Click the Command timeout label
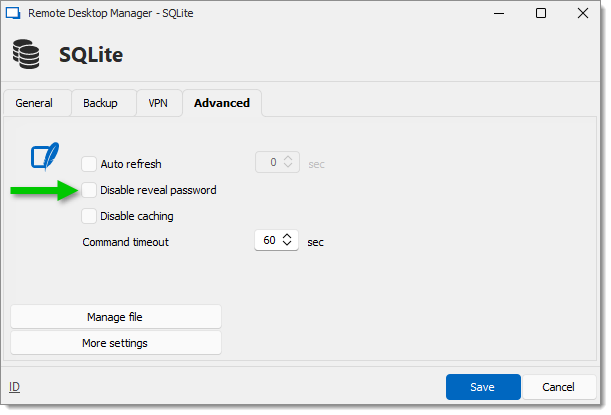 coord(125,242)
